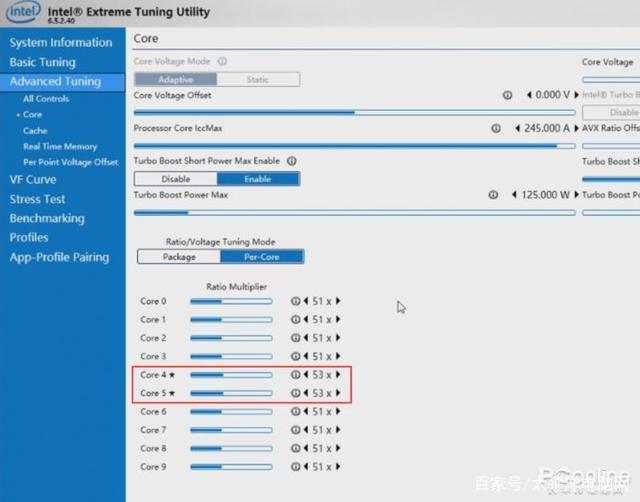Disable Turbo Boost Short Power Max
This screenshot has width=640, height=502.
tap(176, 179)
